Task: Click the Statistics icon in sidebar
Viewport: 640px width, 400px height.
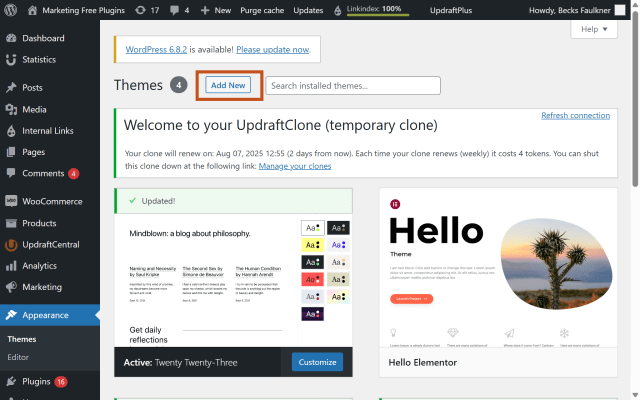Action: [11, 60]
